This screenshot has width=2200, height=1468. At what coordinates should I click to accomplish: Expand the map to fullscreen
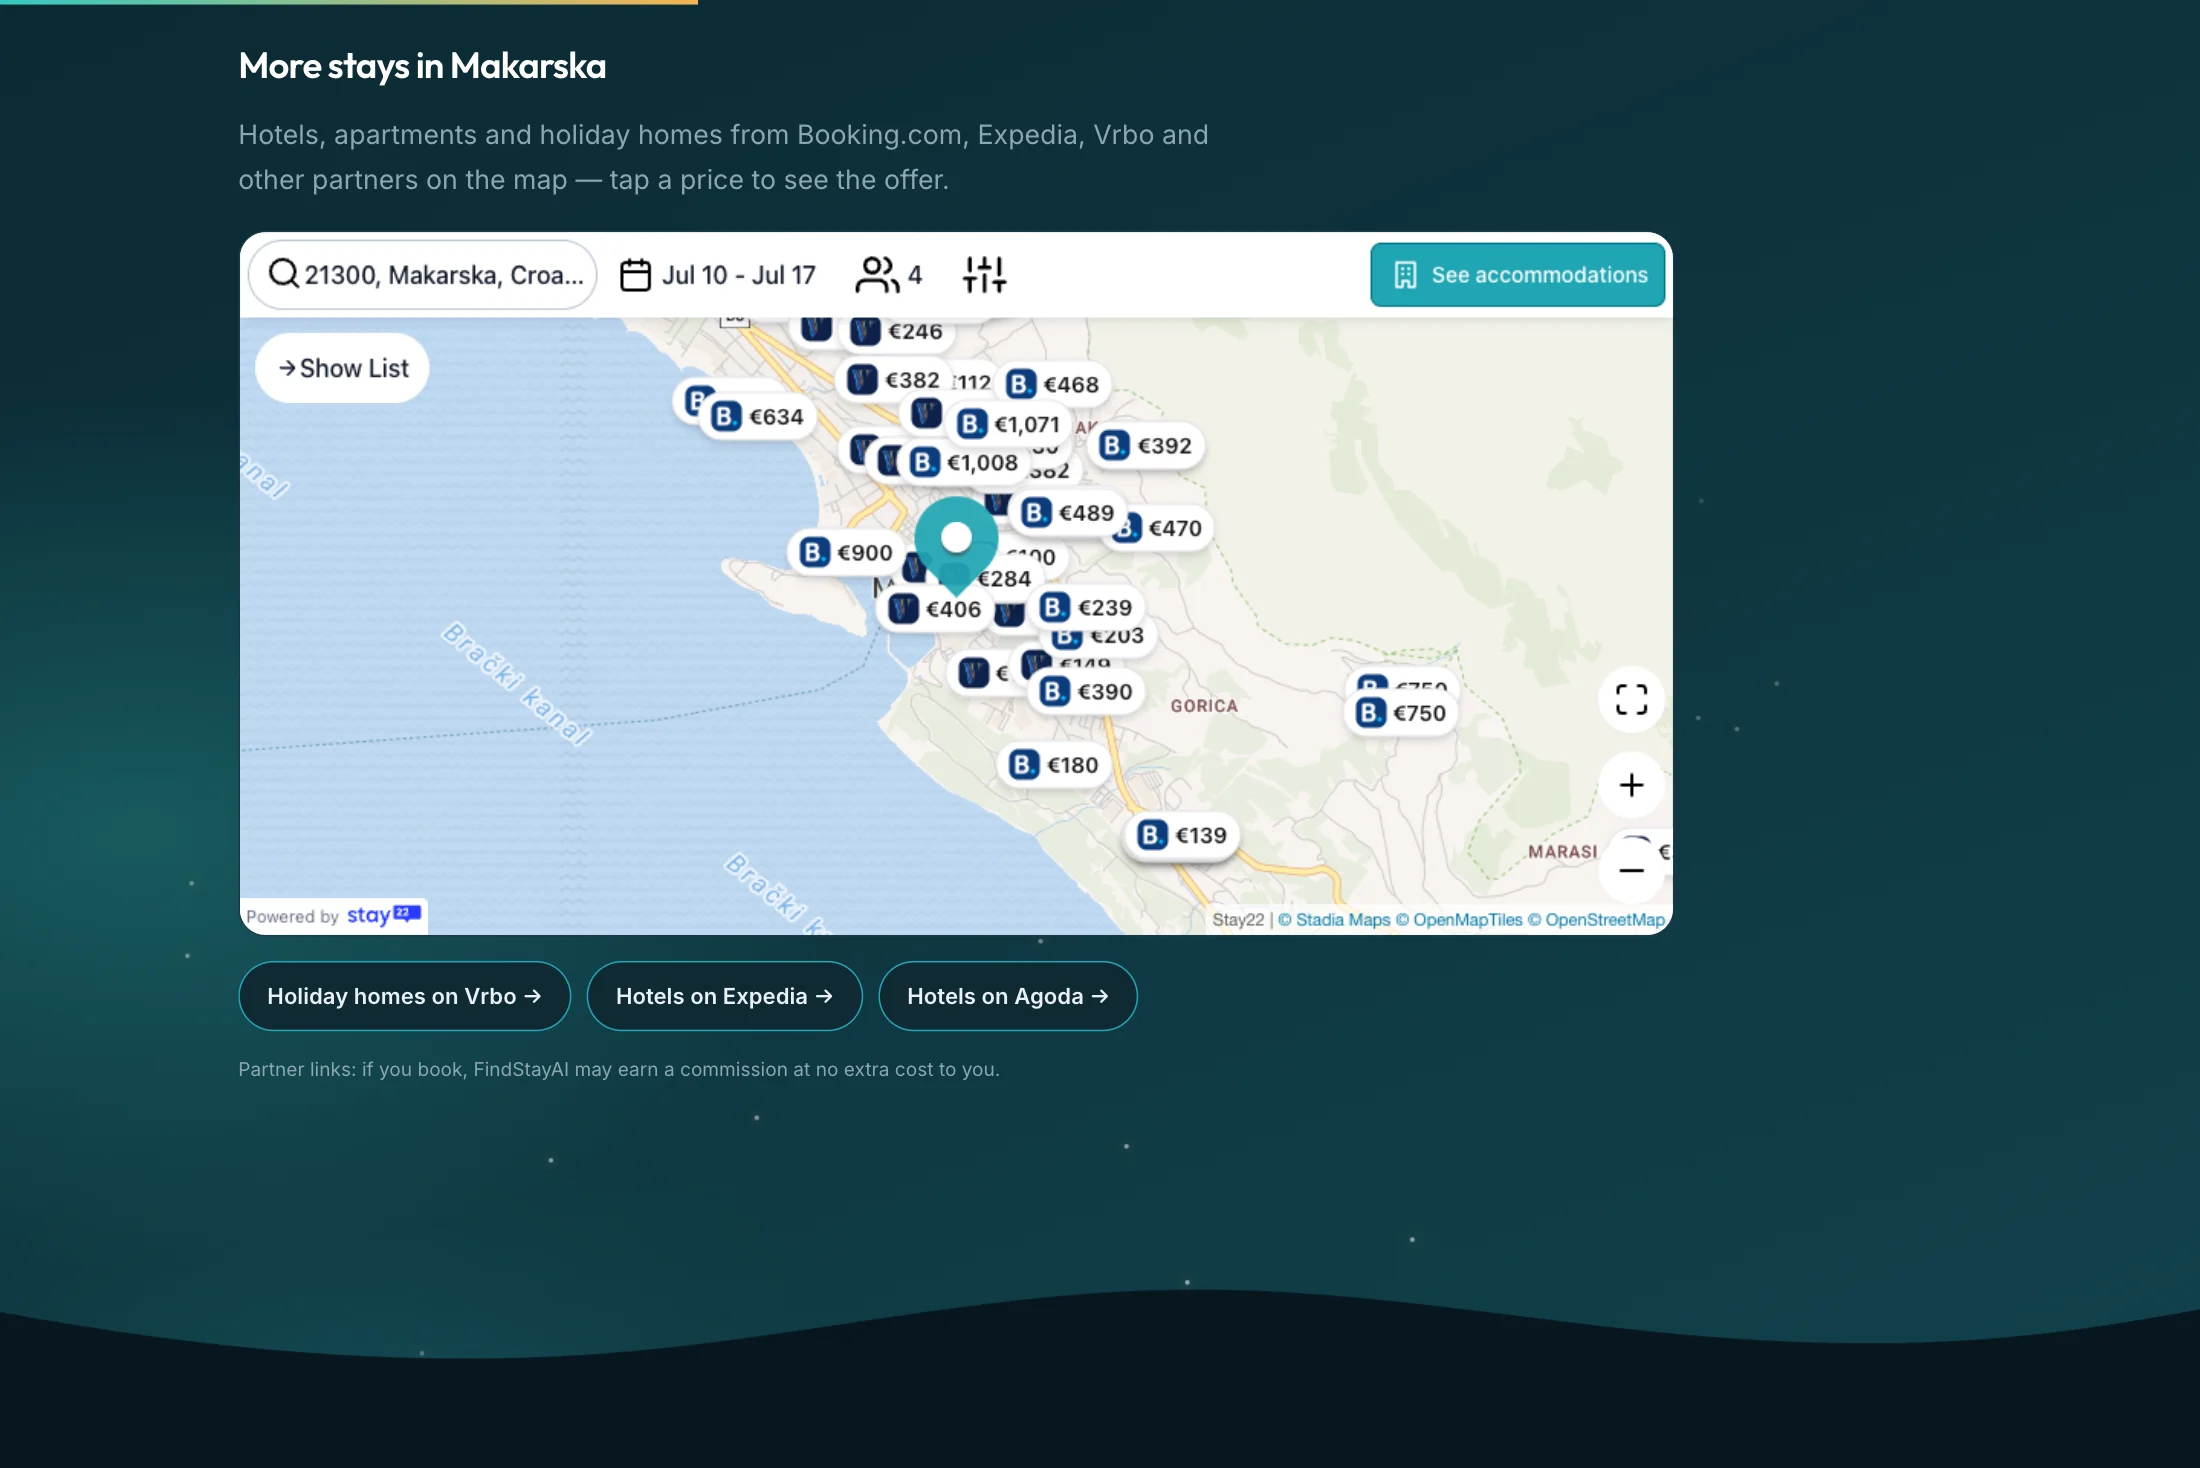click(1631, 699)
